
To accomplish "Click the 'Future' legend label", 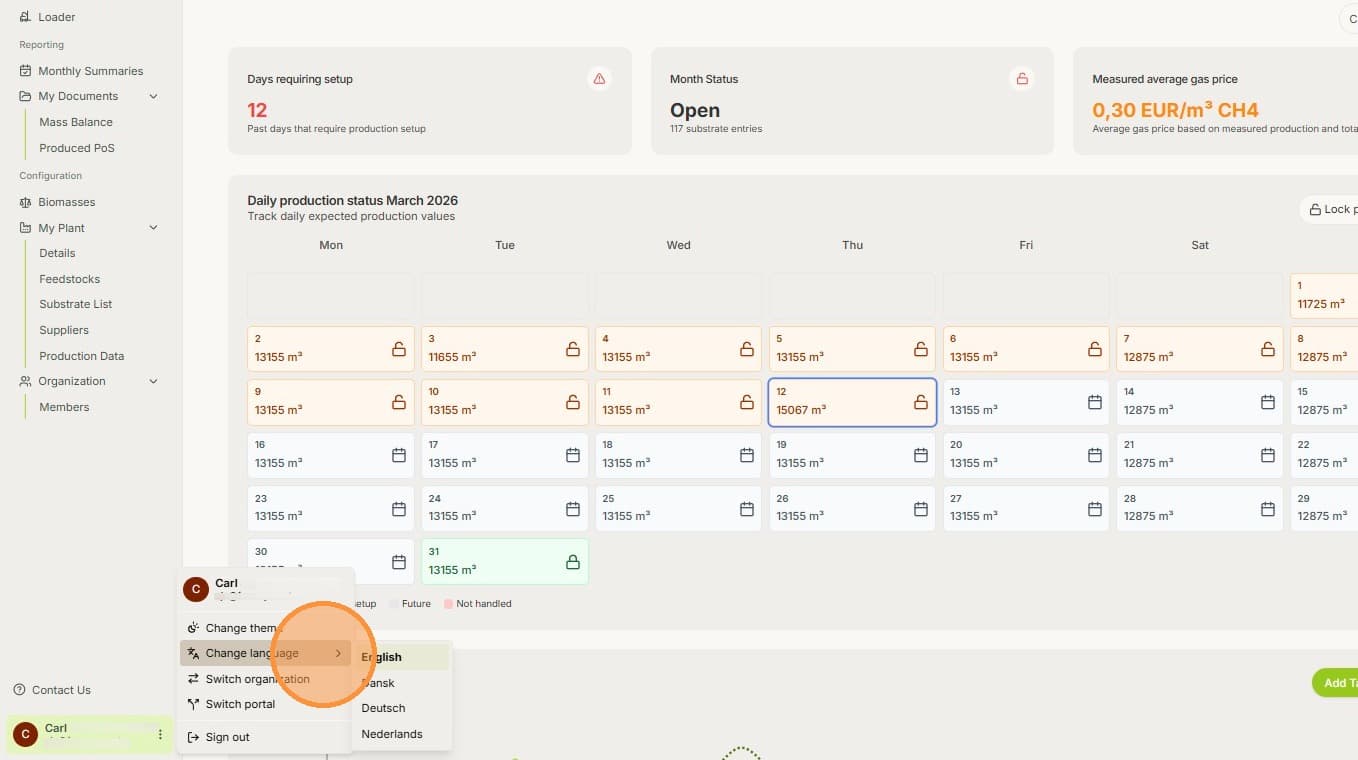I will (x=416, y=604).
